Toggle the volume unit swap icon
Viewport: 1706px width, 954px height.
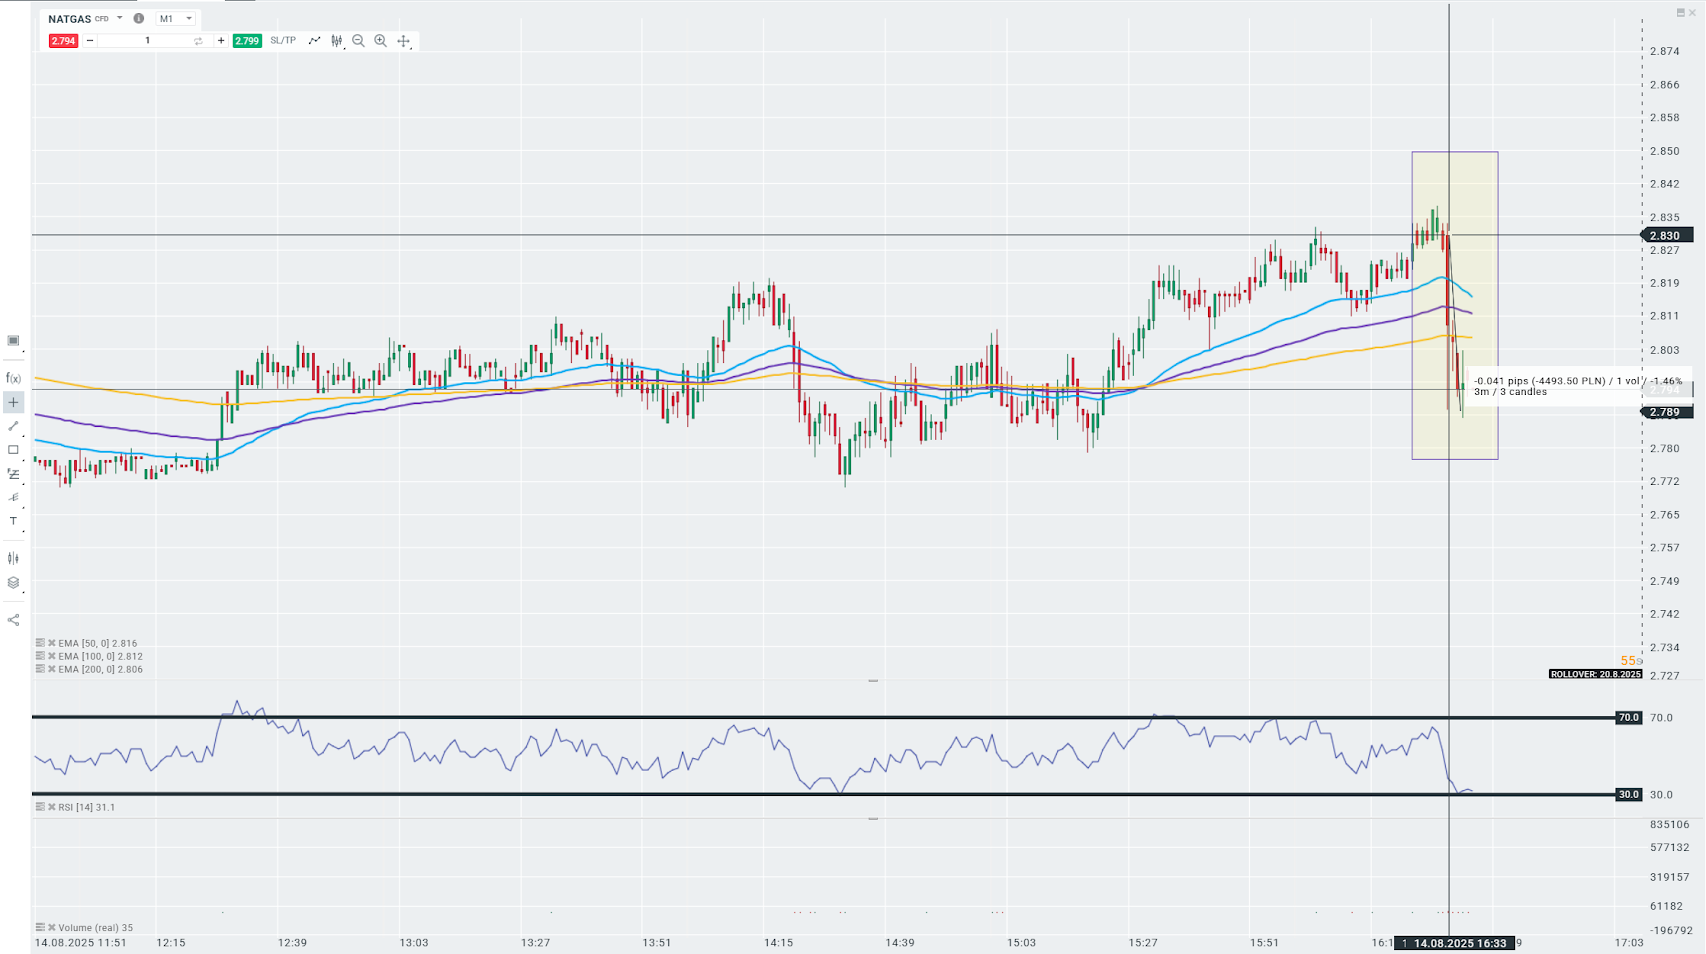click(x=198, y=41)
